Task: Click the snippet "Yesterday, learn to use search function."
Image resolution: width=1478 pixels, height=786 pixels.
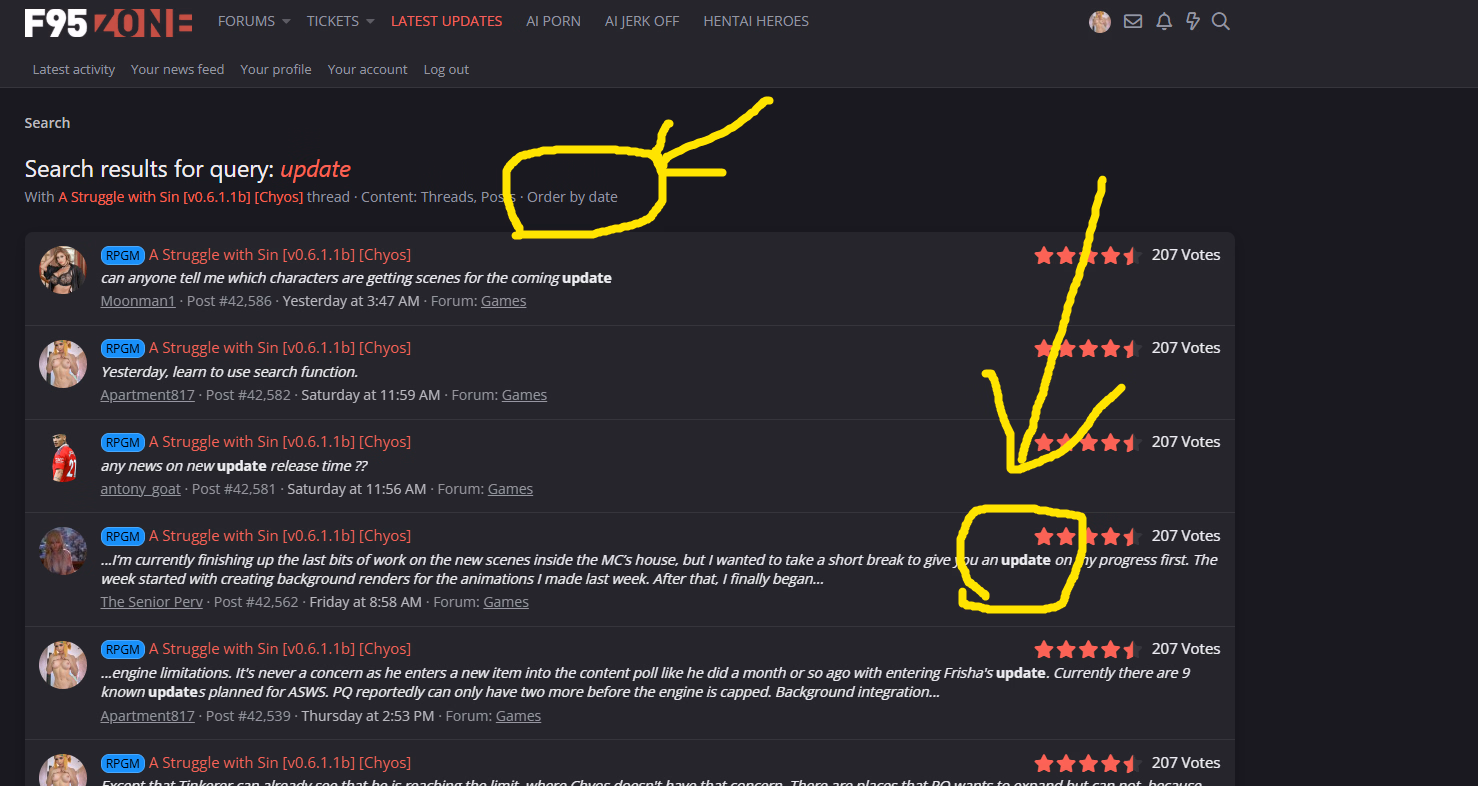Action: tap(229, 372)
